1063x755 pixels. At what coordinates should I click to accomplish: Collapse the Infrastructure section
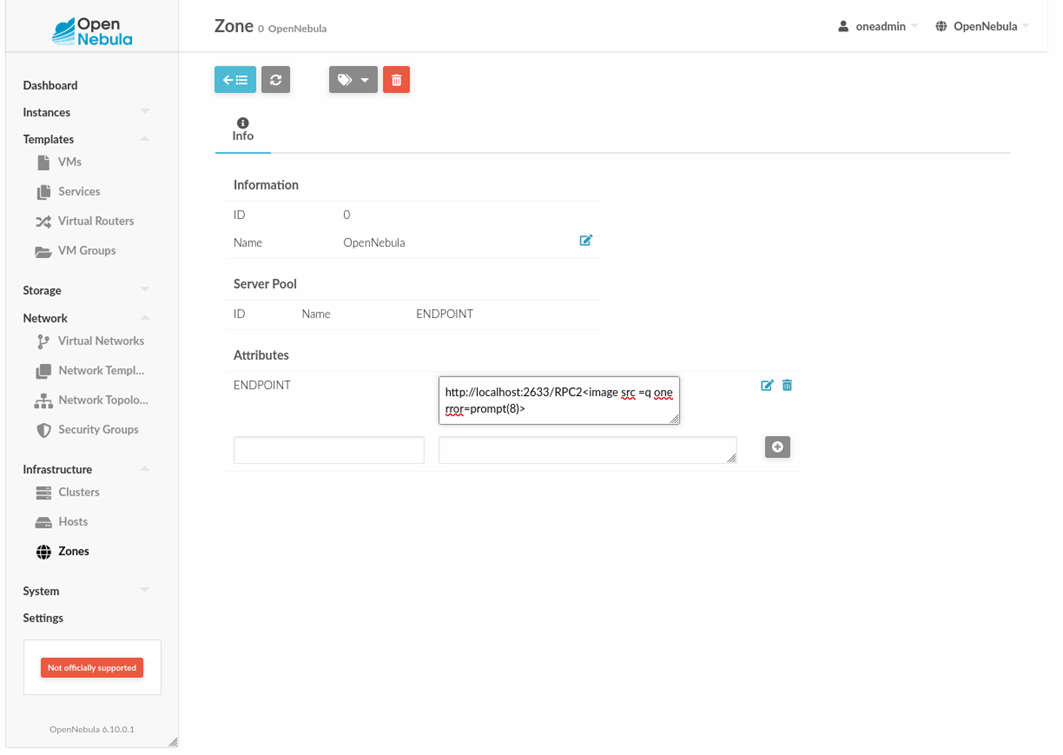point(86,469)
